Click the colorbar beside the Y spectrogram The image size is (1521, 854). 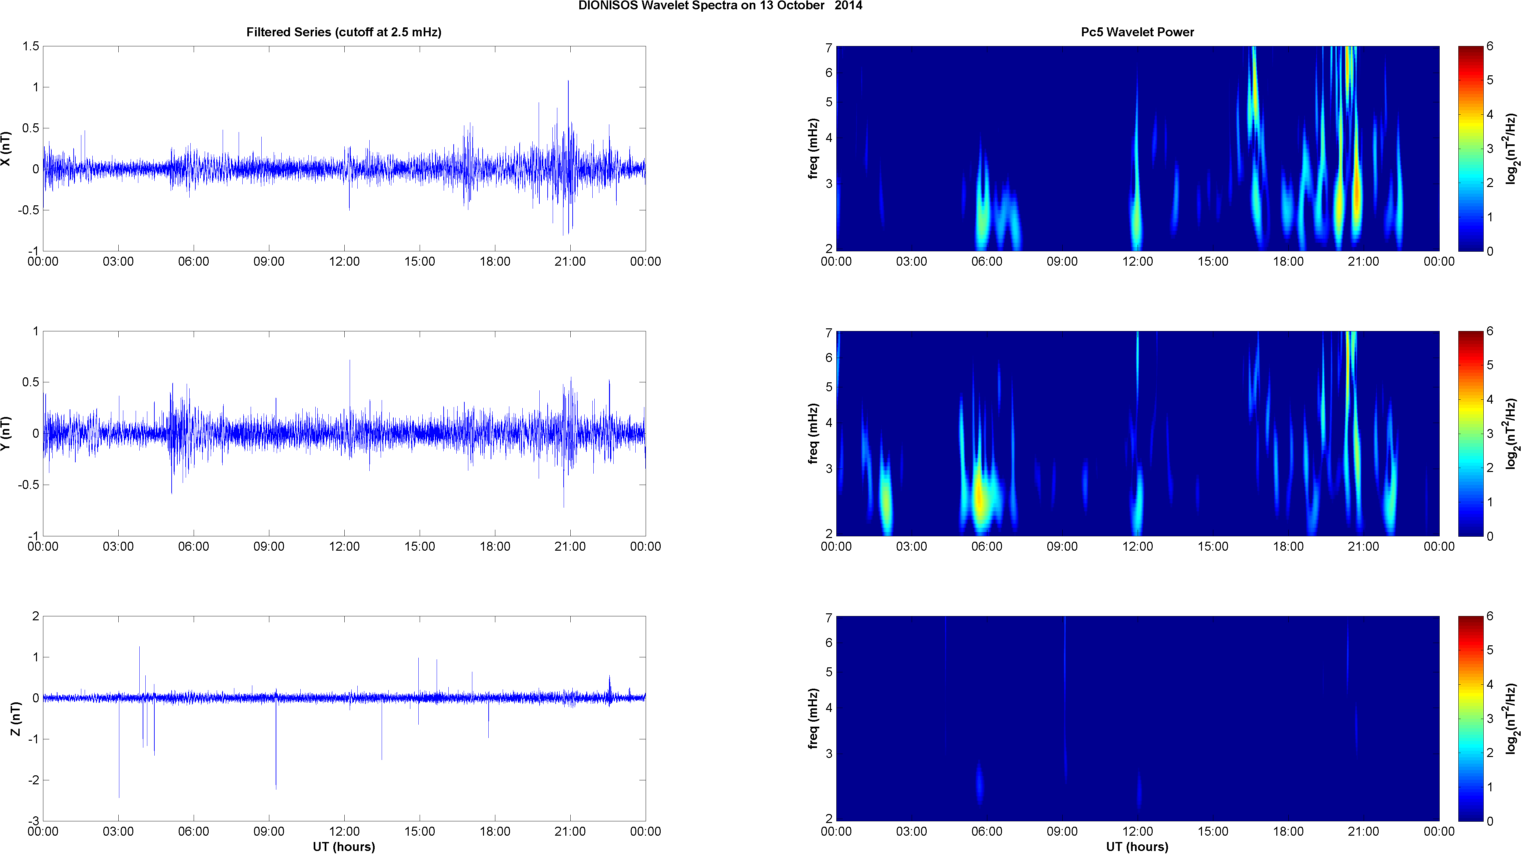1470,433
